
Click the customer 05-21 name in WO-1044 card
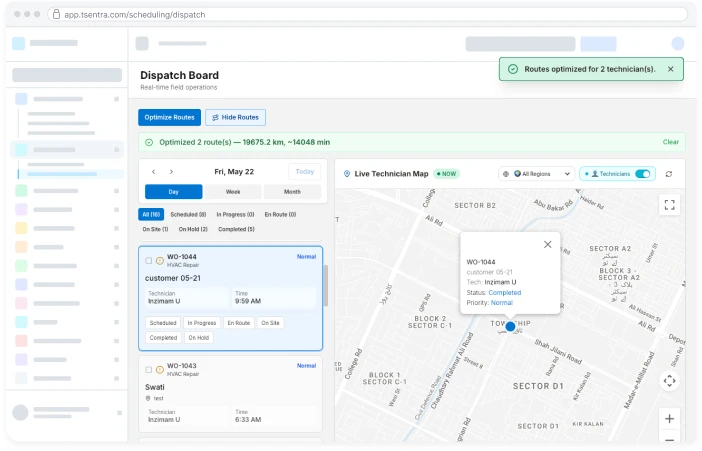point(173,278)
